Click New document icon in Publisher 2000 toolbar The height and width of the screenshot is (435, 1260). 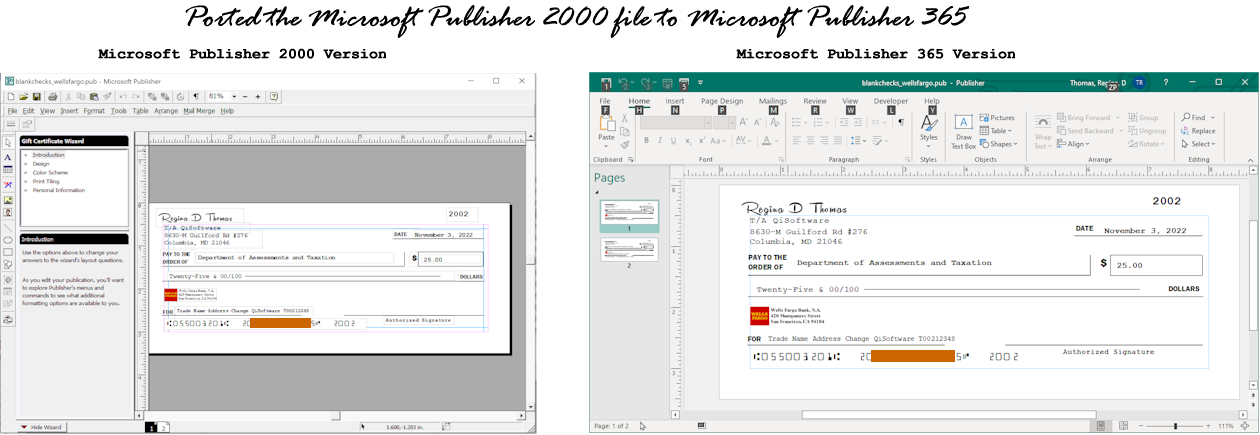[10, 96]
